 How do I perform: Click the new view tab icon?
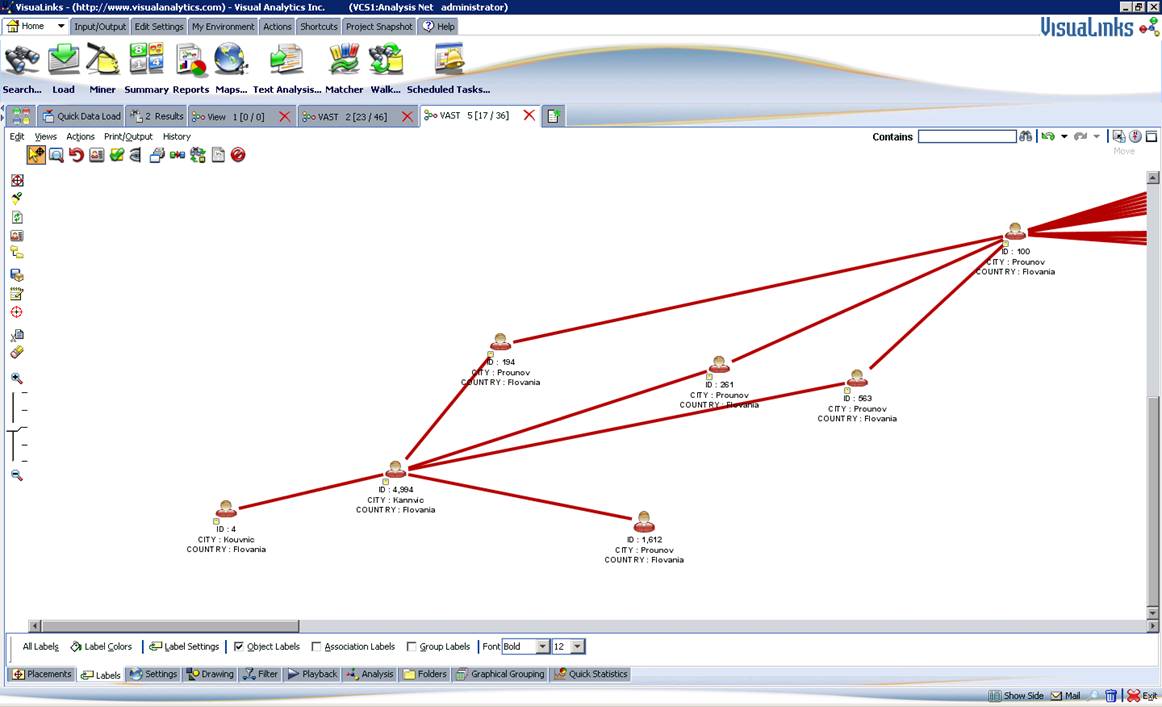coord(553,116)
